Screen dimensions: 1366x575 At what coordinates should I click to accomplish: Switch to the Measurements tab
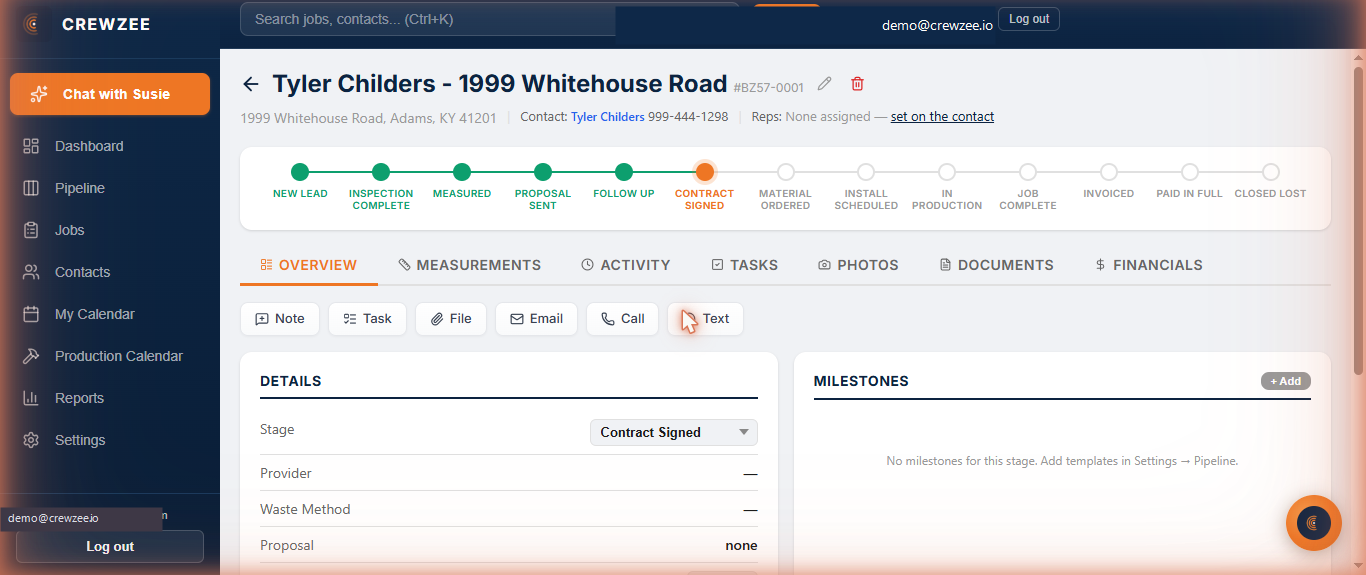coord(469,265)
